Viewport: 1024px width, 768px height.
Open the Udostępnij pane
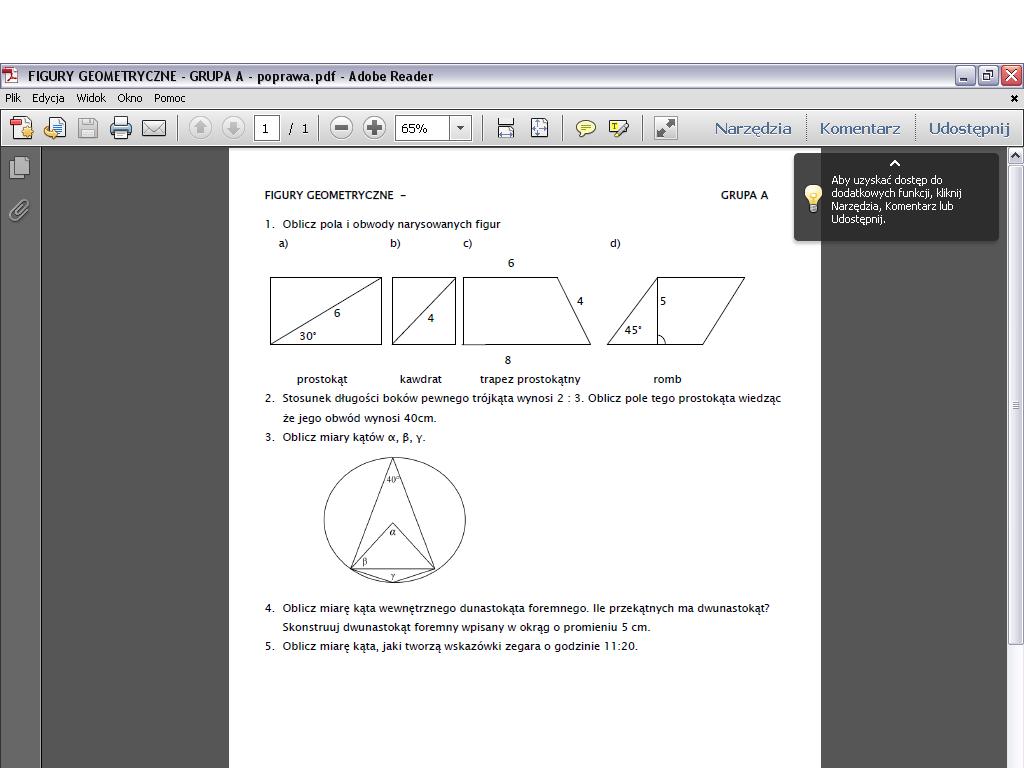tap(969, 129)
